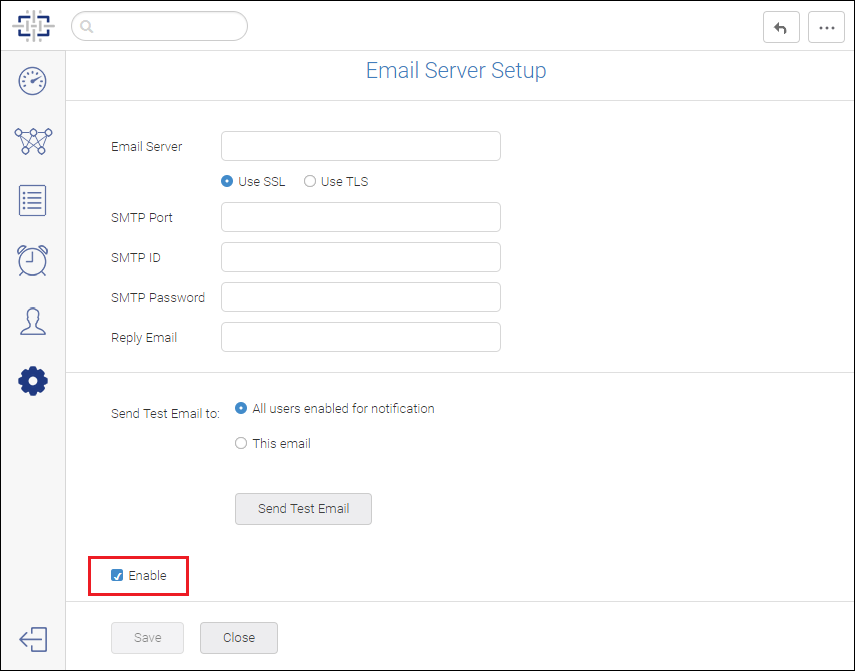Select All users enabled for notification
The height and width of the screenshot is (671, 855).
click(x=240, y=408)
